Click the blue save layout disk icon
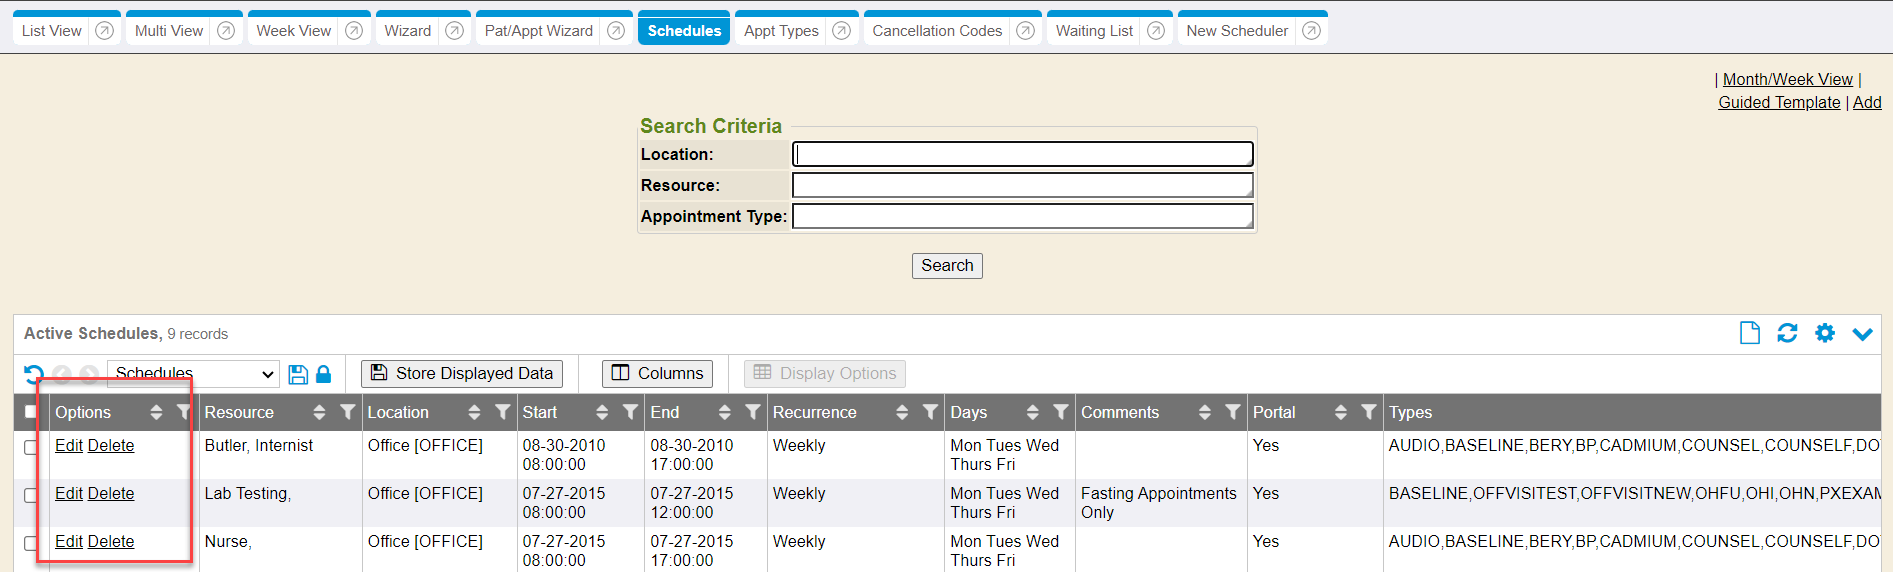The image size is (1893, 572). 298,374
